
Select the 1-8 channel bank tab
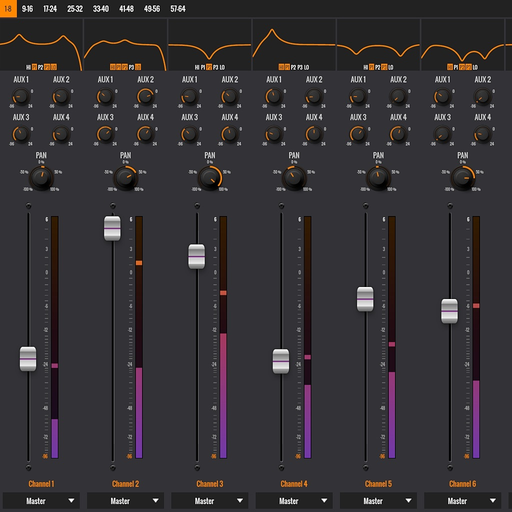tap(8, 8)
